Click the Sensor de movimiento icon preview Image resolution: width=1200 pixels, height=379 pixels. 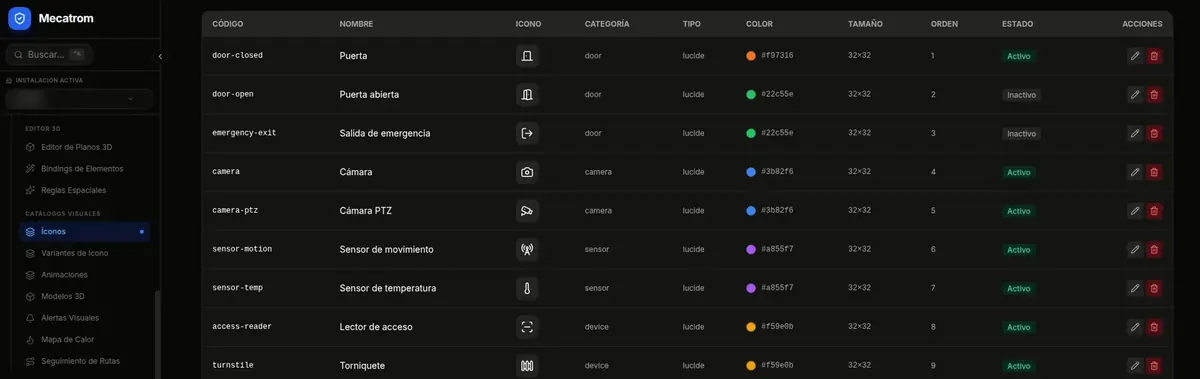[527, 249]
